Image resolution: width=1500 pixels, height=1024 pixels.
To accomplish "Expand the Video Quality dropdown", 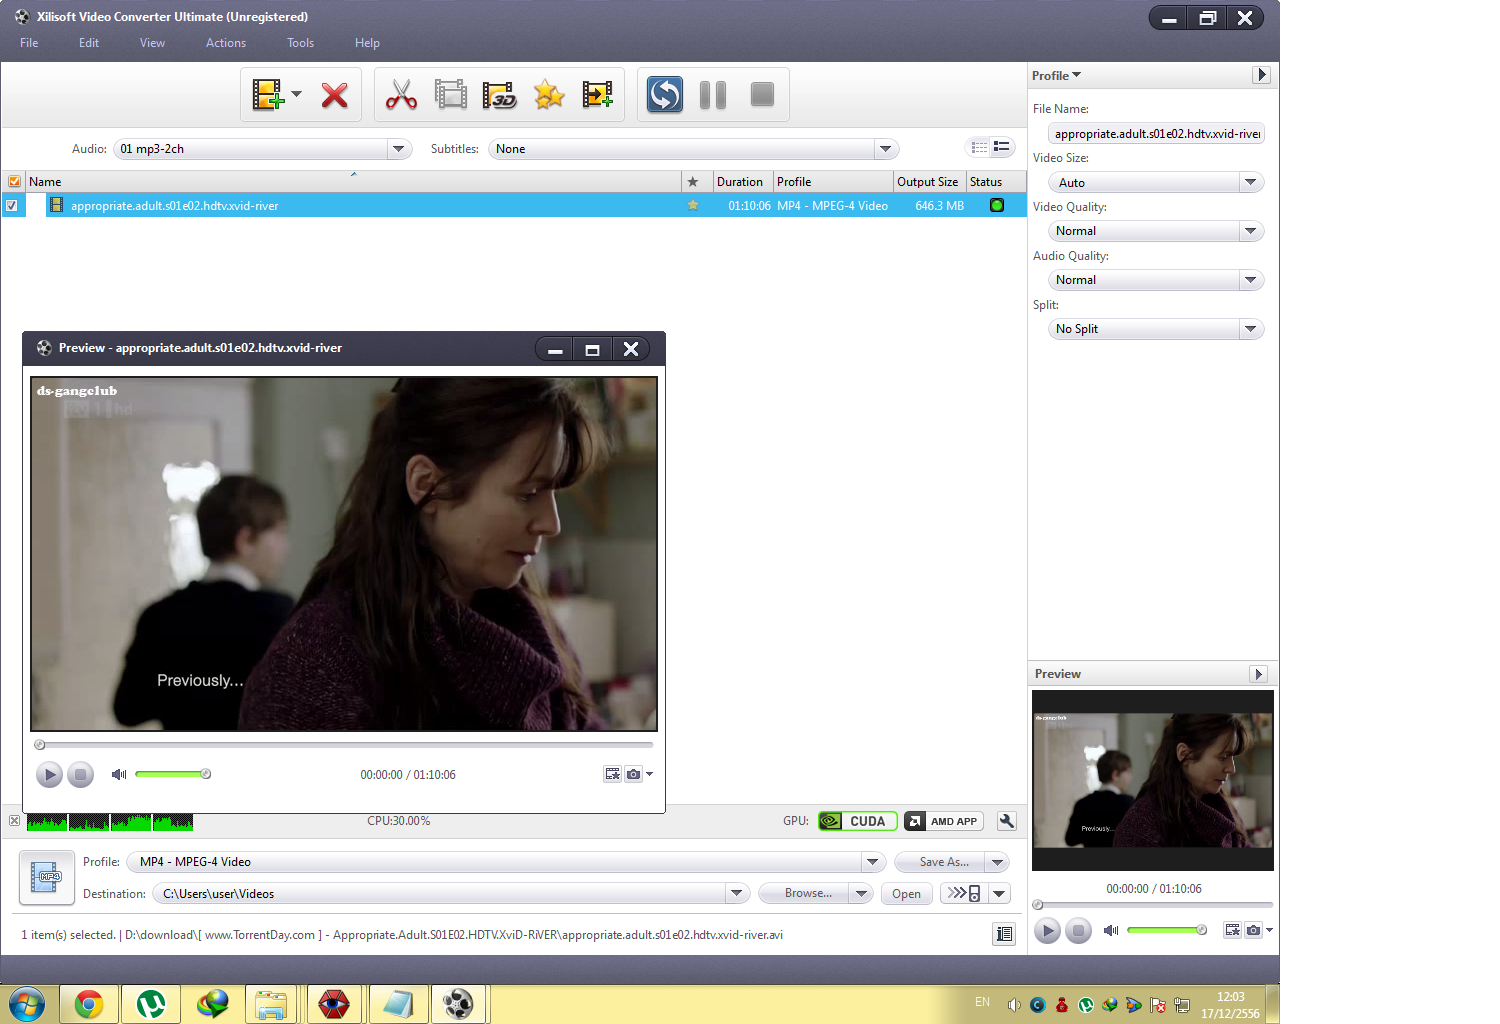I will point(1250,231).
